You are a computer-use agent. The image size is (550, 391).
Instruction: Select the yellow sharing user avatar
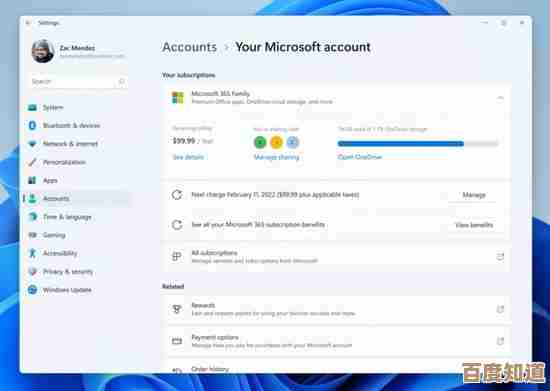[276, 142]
